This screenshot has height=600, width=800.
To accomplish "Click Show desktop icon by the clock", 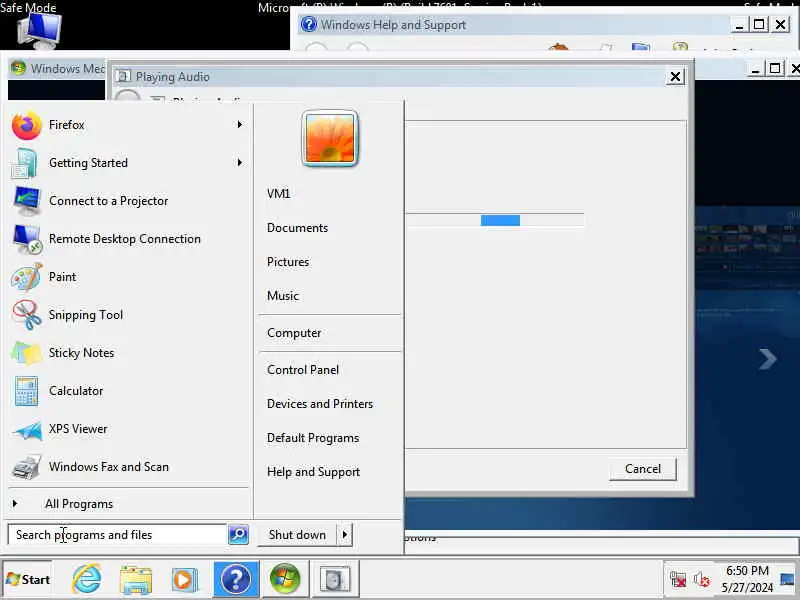I will pyautogui.click(x=789, y=579).
